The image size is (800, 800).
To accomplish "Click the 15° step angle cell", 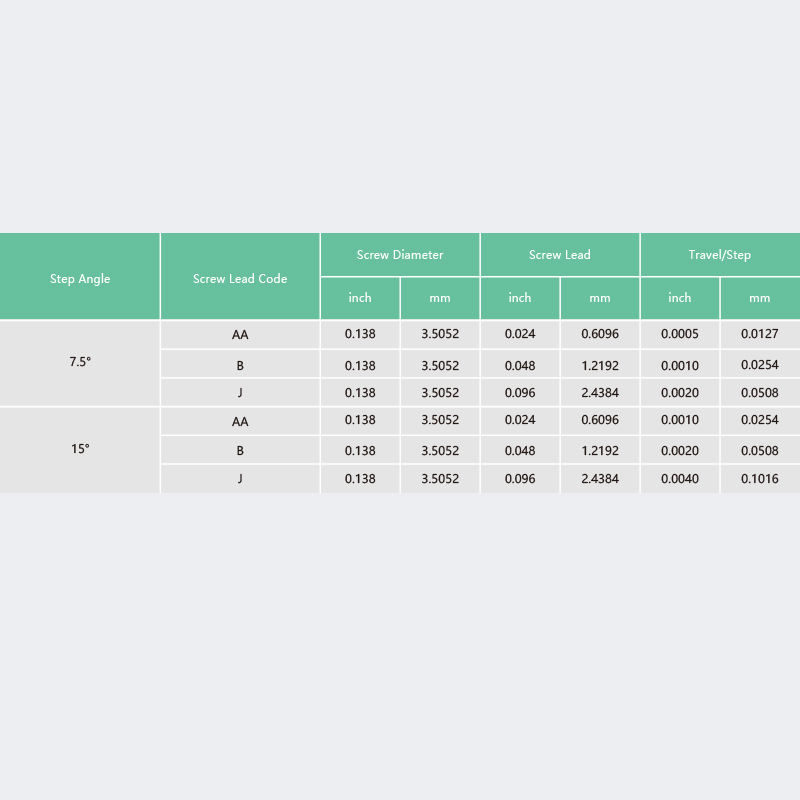I will point(80,449).
